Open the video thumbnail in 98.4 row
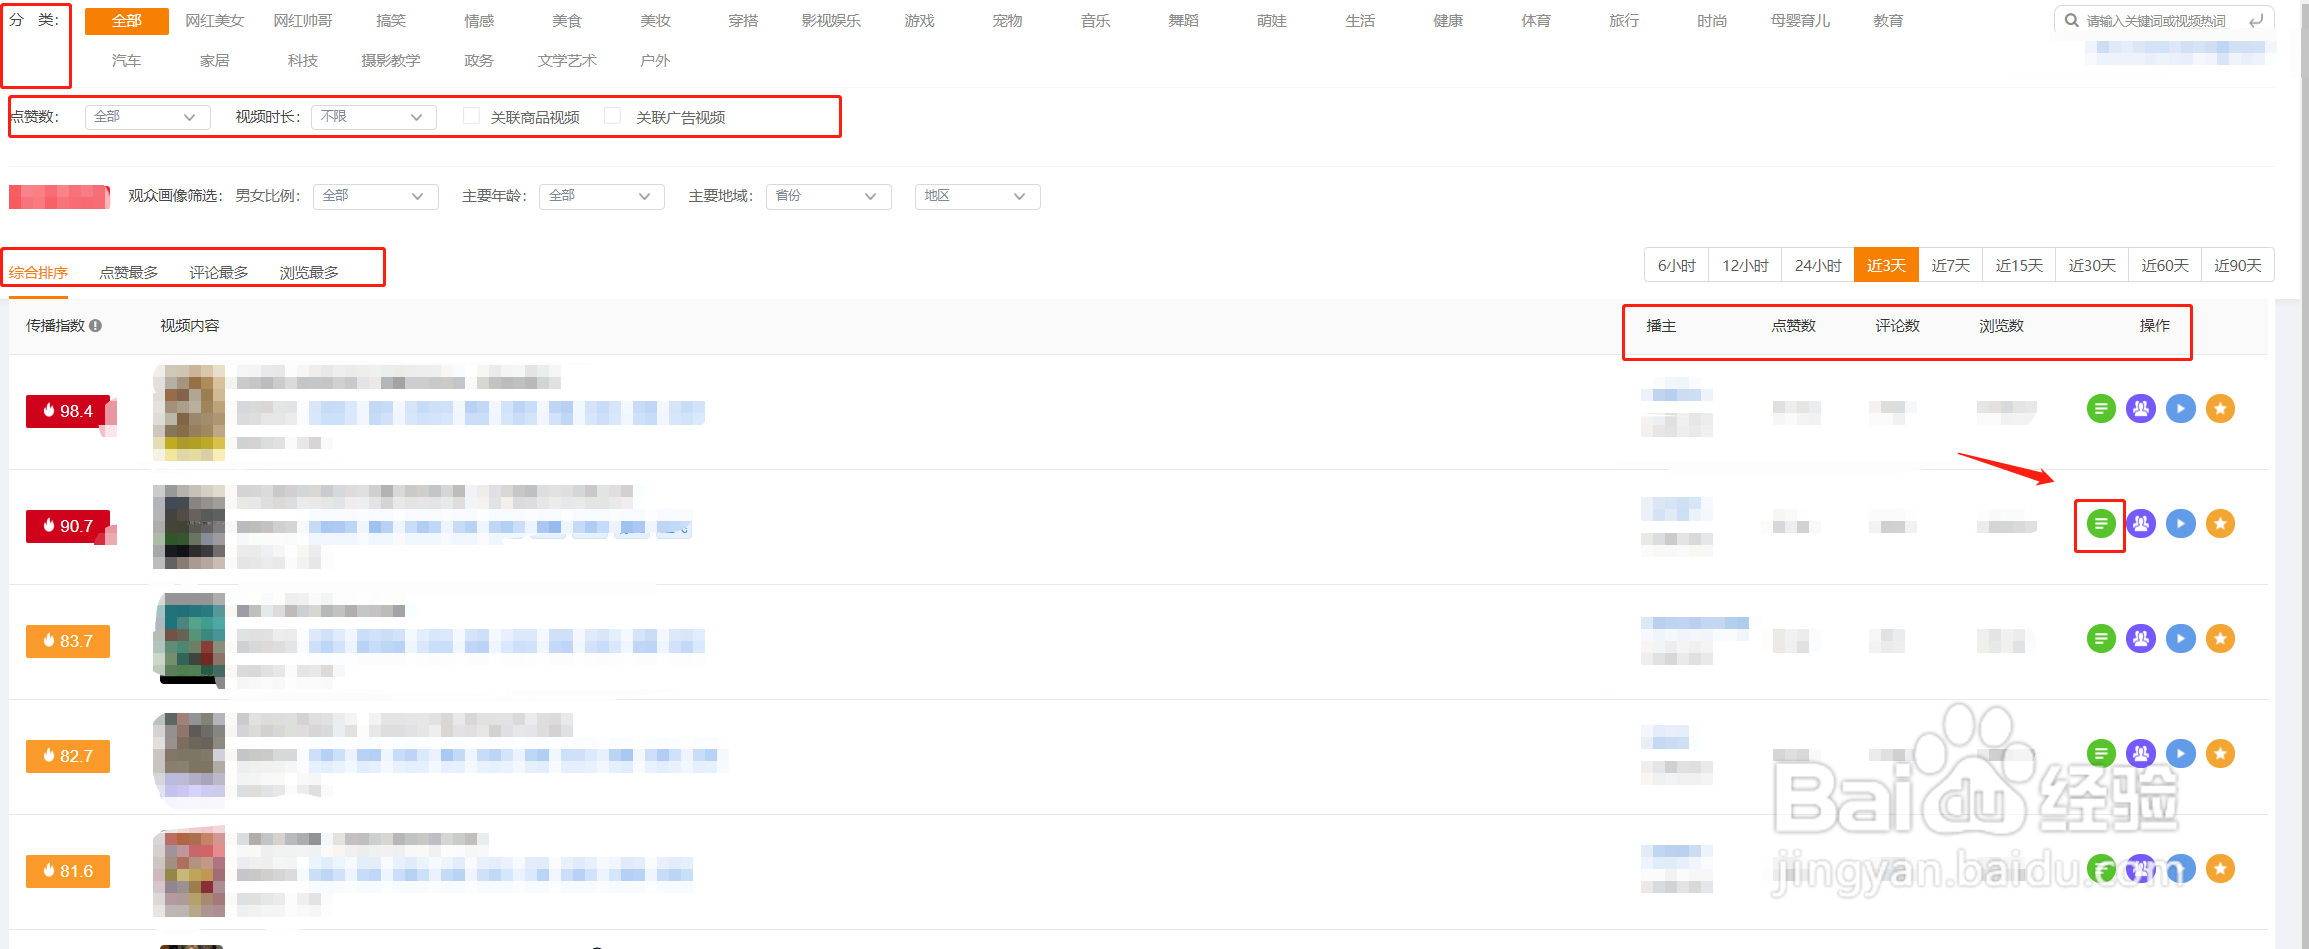 pyautogui.click(x=189, y=412)
